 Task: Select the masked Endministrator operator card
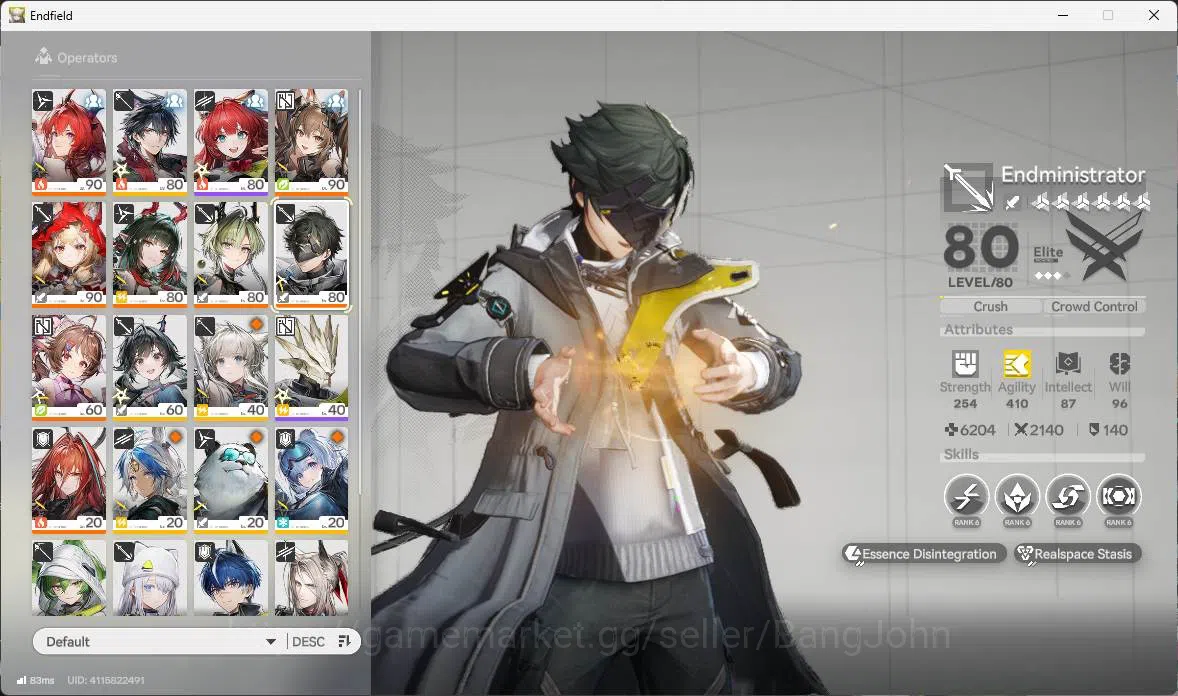[311, 255]
